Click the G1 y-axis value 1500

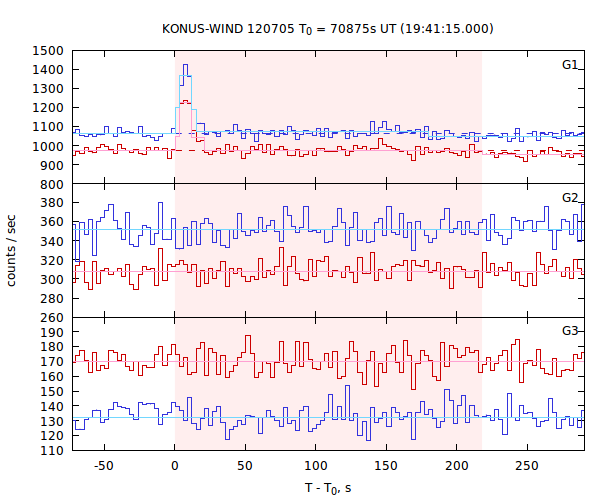coord(48,50)
